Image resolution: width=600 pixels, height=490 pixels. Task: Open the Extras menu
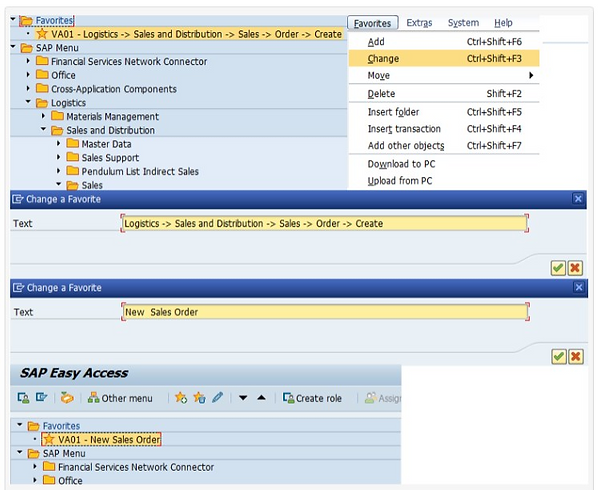coord(419,23)
